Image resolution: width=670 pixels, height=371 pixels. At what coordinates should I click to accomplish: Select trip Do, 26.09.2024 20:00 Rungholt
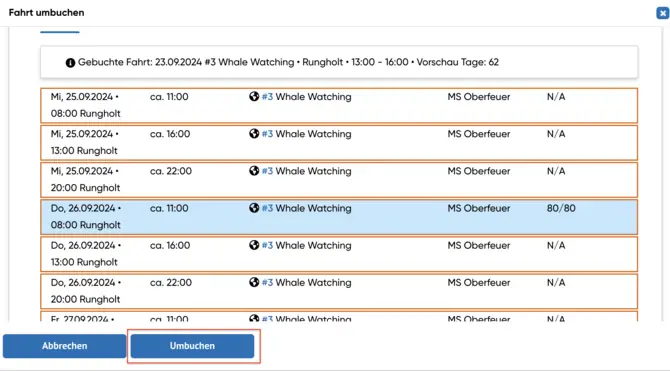tap(339, 291)
